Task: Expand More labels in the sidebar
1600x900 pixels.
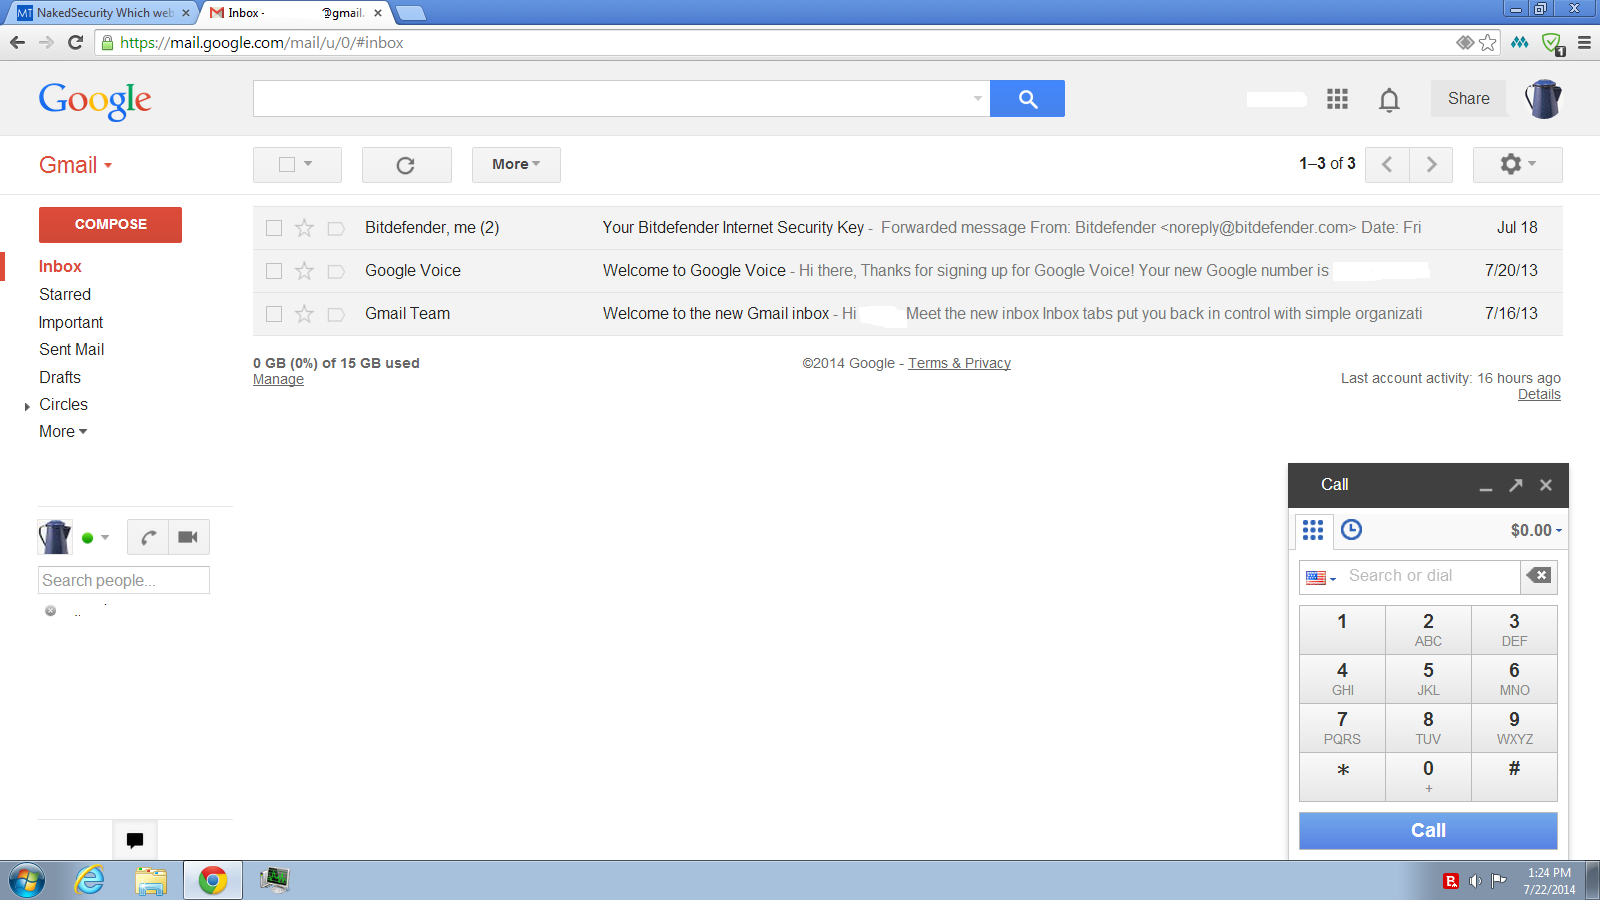Action: (x=63, y=432)
